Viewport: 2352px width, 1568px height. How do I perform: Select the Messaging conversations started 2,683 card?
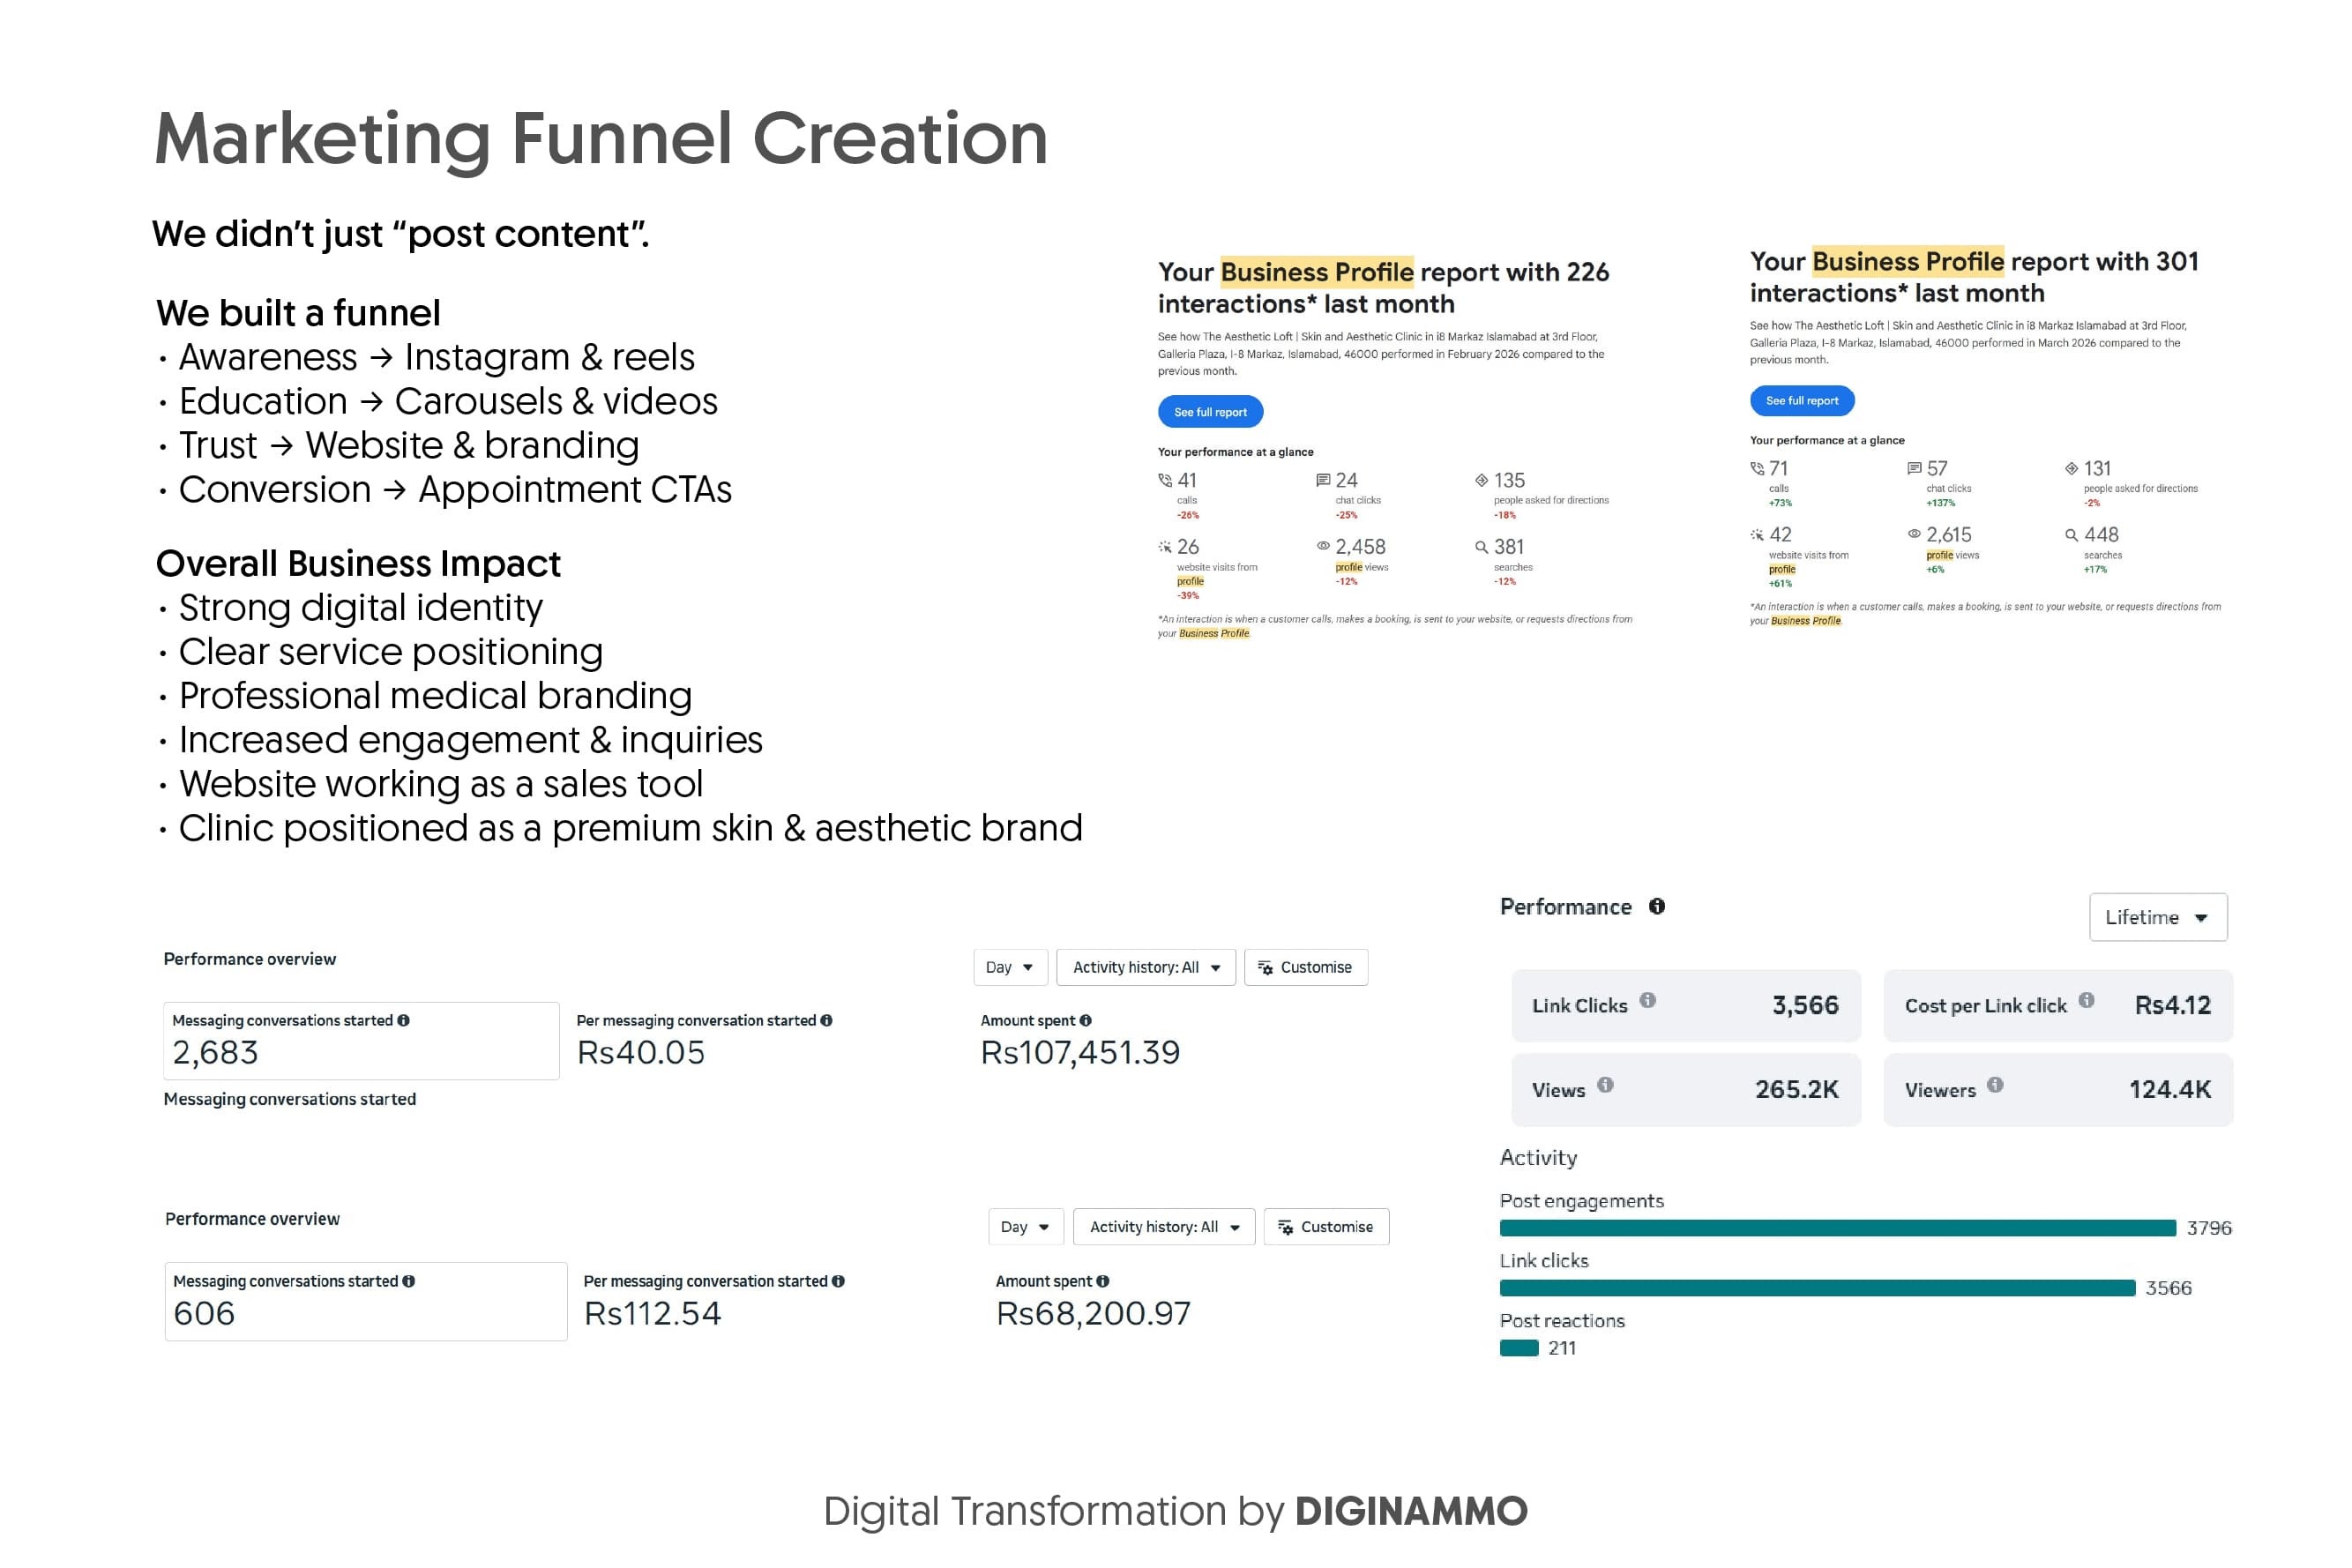[x=361, y=1041]
